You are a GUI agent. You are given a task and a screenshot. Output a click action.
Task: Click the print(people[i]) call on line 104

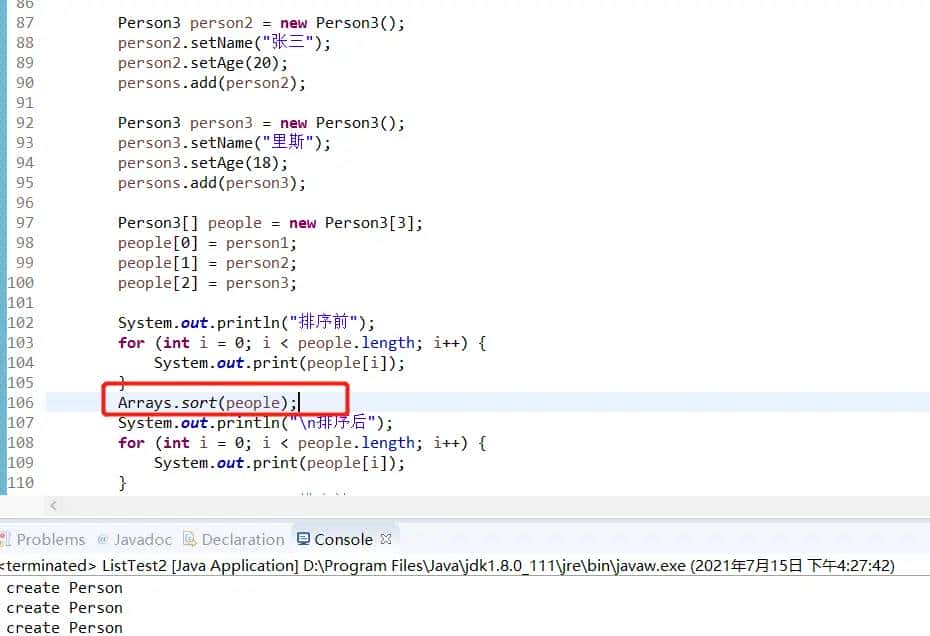click(x=279, y=362)
